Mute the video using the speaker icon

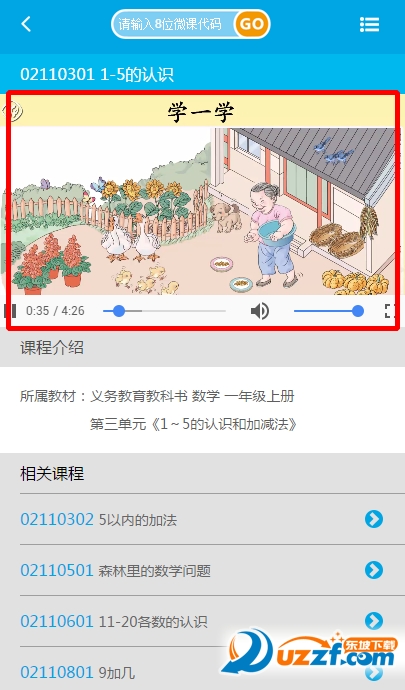coord(260,311)
